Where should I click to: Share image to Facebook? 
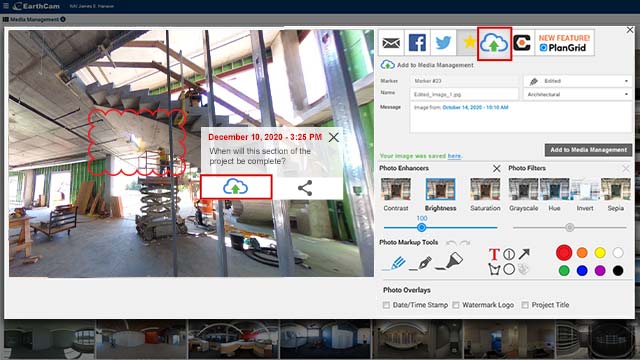coord(417,42)
